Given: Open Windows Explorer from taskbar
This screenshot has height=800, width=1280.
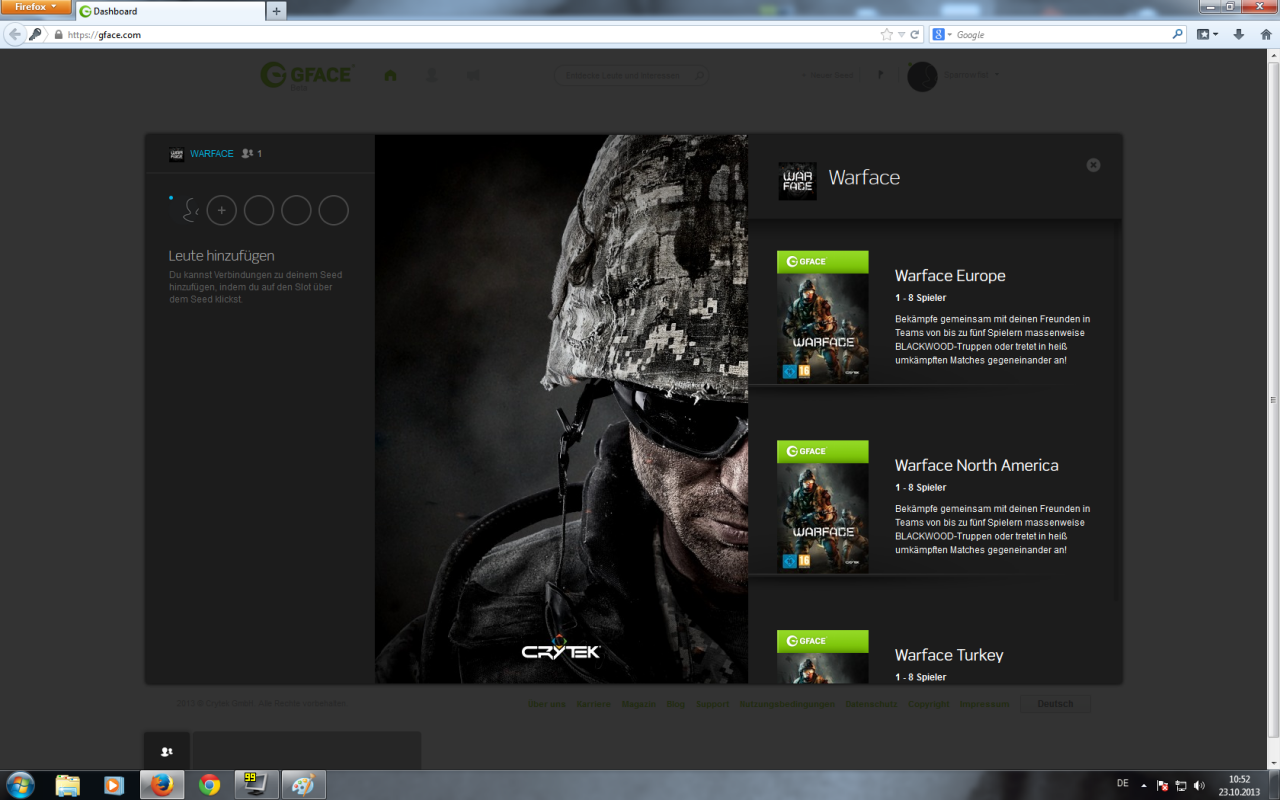Looking at the screenshot, I should (x=67, y=785).
